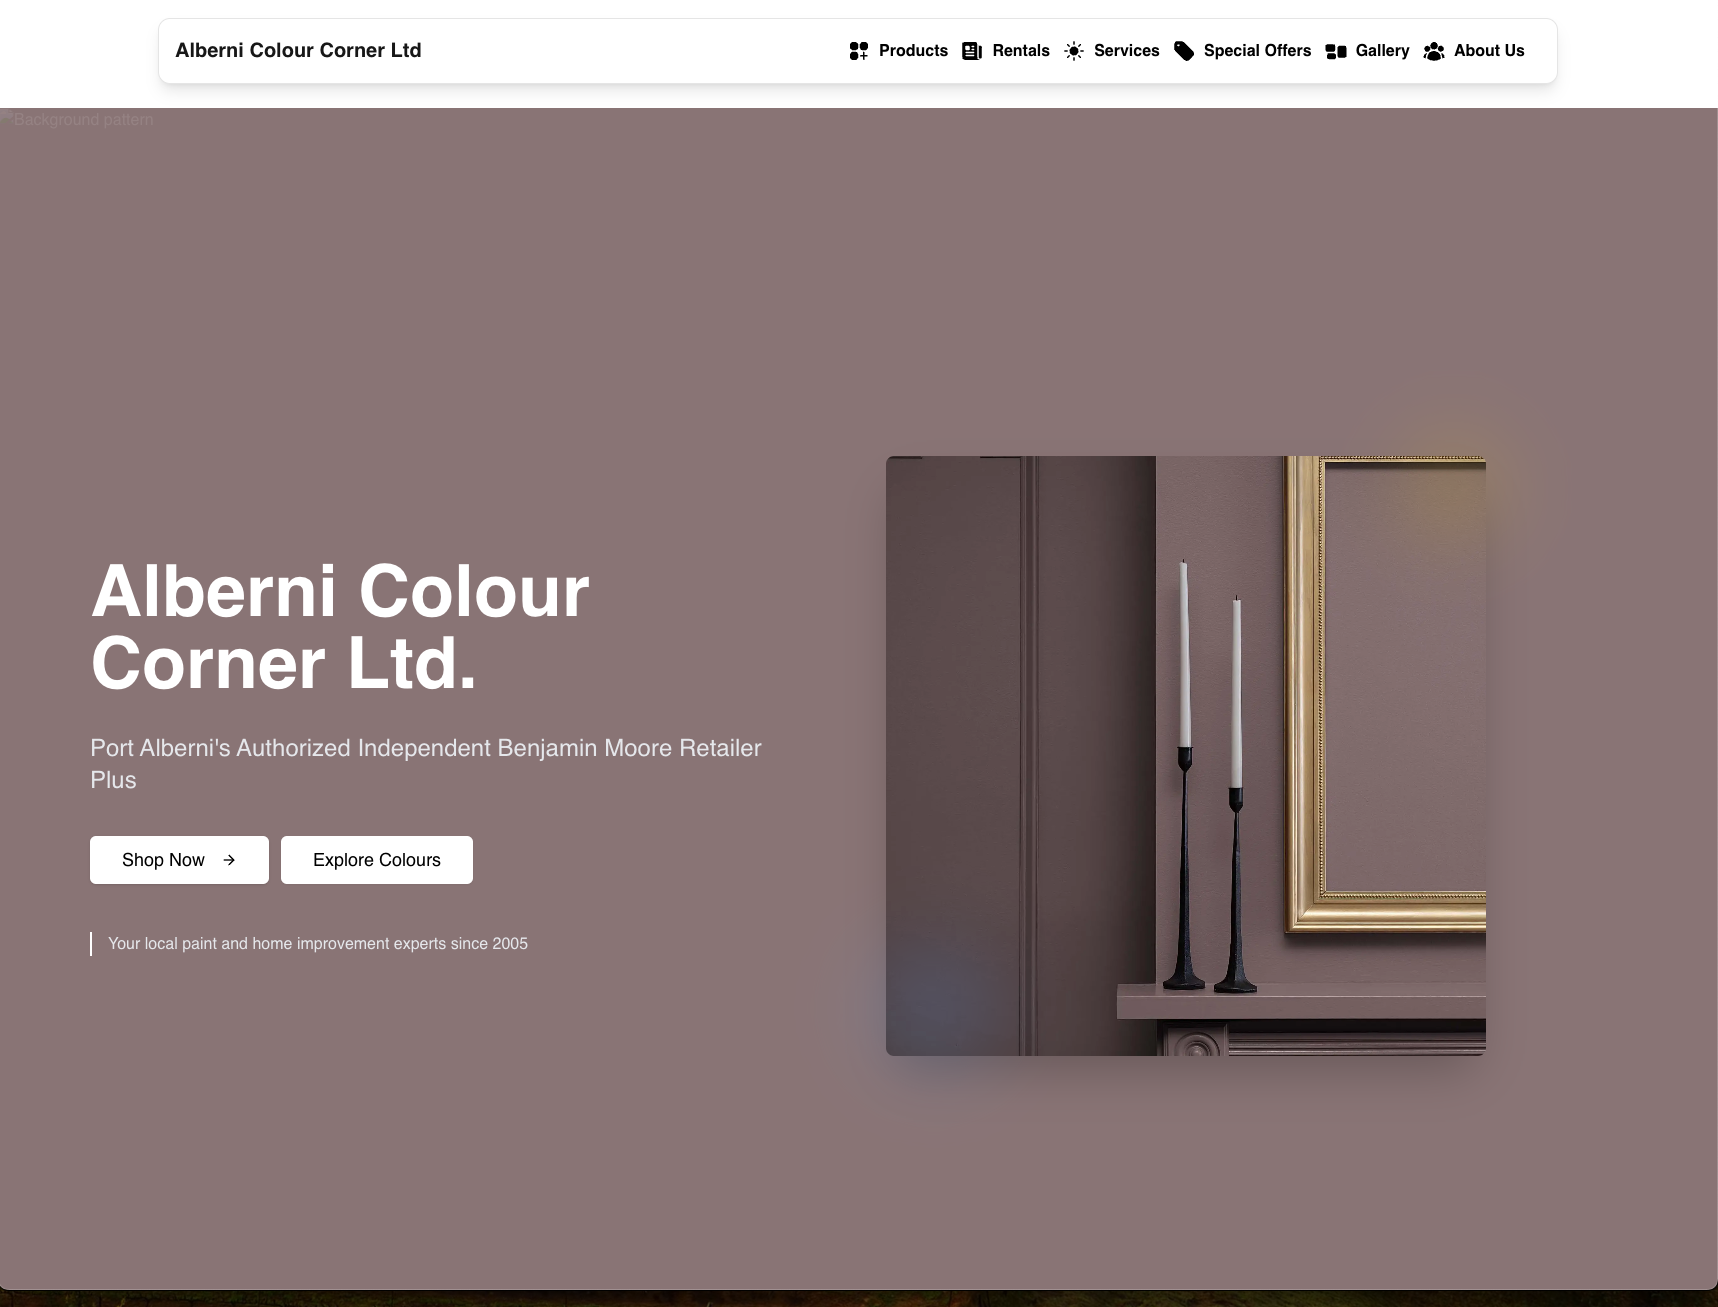The width and height of the screenshot is (1718, 1307).
Task: Click the arrow icon in Shop Now
Action: click(x=229, y=860)
